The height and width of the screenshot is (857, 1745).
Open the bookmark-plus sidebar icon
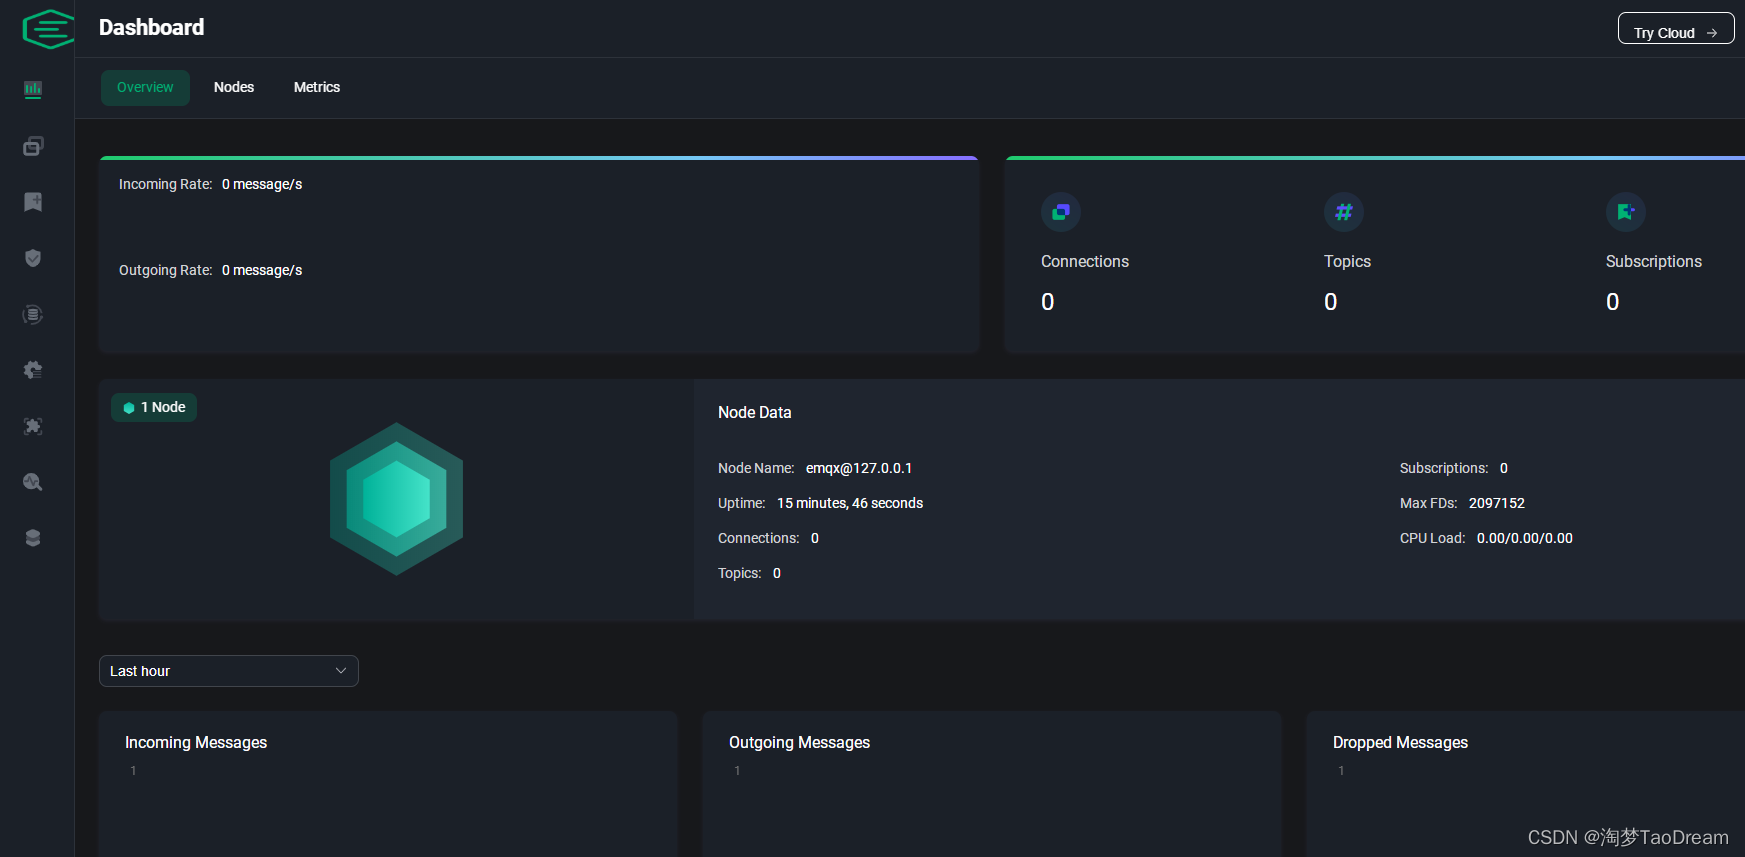tap(33, 202)
